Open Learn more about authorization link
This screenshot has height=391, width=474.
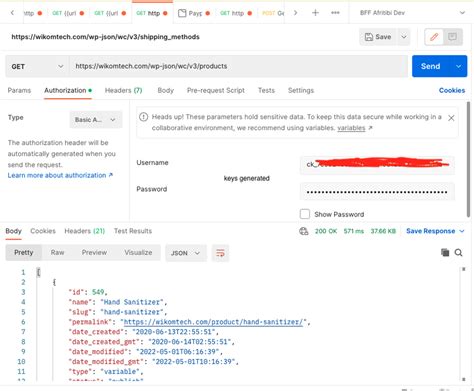pos(60,175)
